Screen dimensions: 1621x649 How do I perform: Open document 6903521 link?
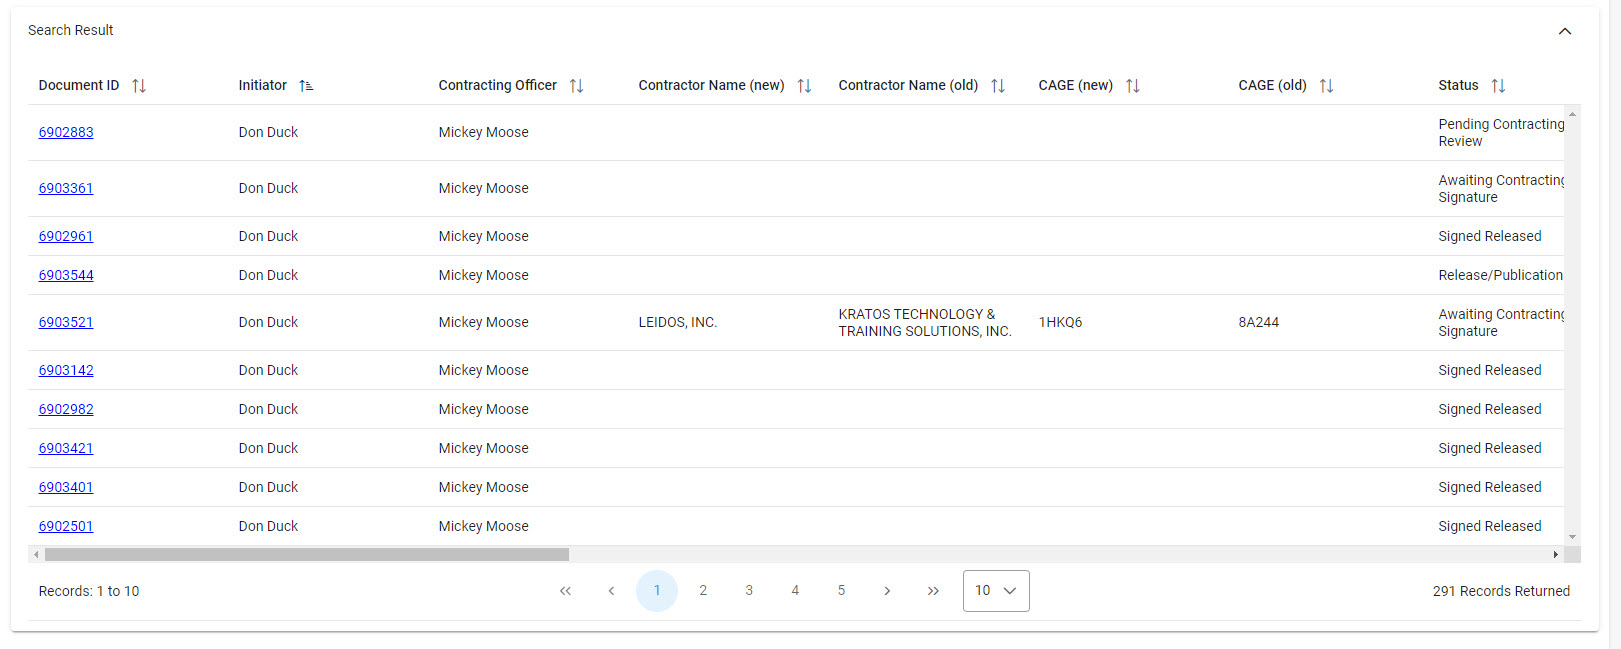click(66, 322)
